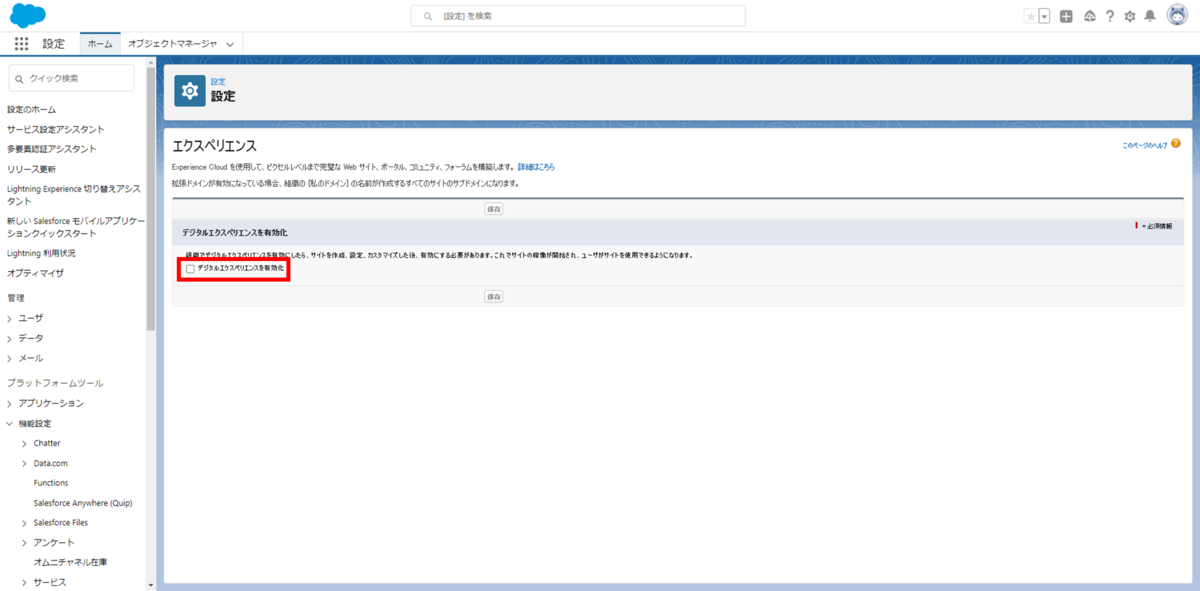Open the dropdown chevron beside オブジェクトマネージャ
The width and height of the screenshot is (1200, 591).
230,44
